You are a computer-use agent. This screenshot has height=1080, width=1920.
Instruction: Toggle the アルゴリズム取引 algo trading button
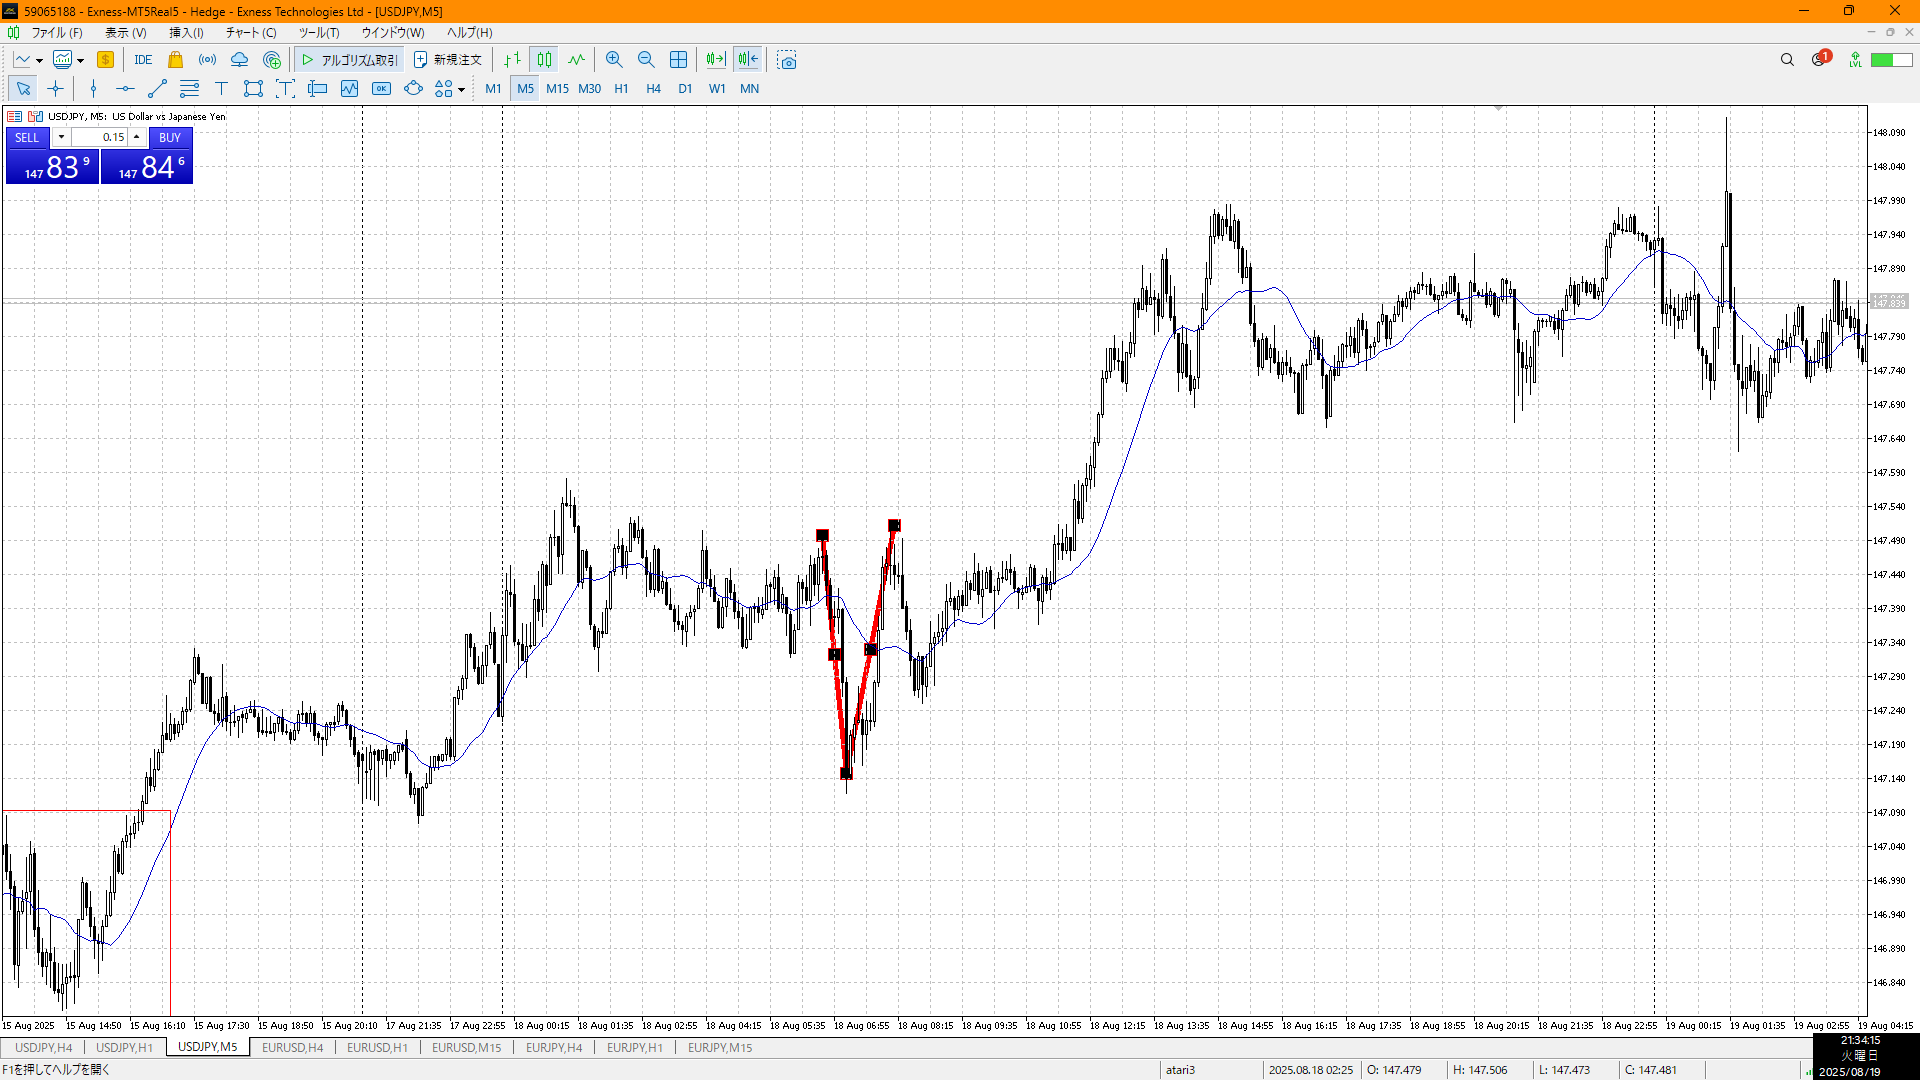tap(349, 60)
